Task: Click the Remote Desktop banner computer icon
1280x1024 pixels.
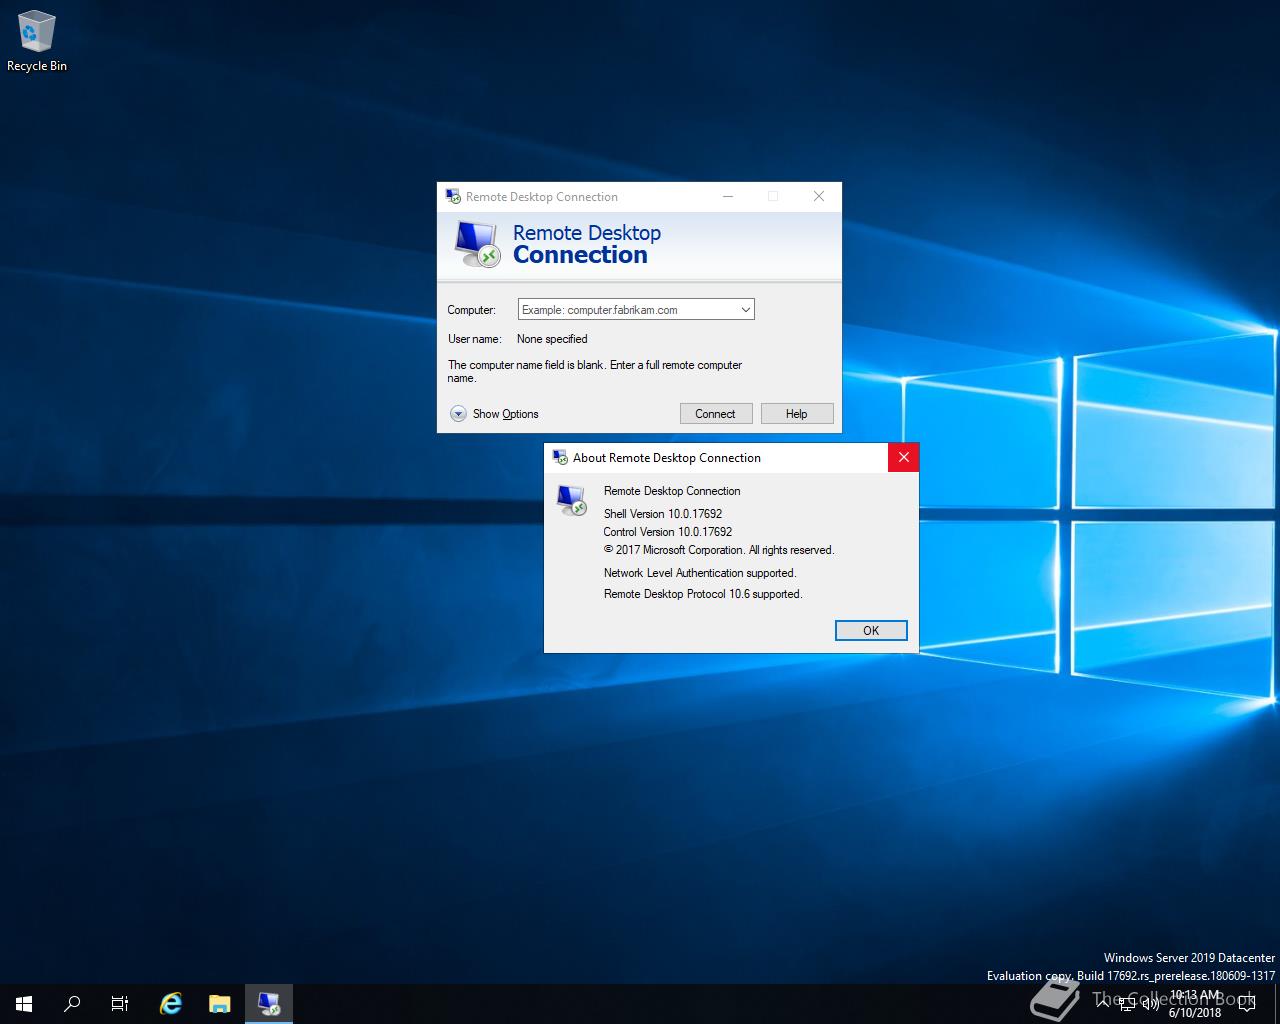Action: click(477, 244)
